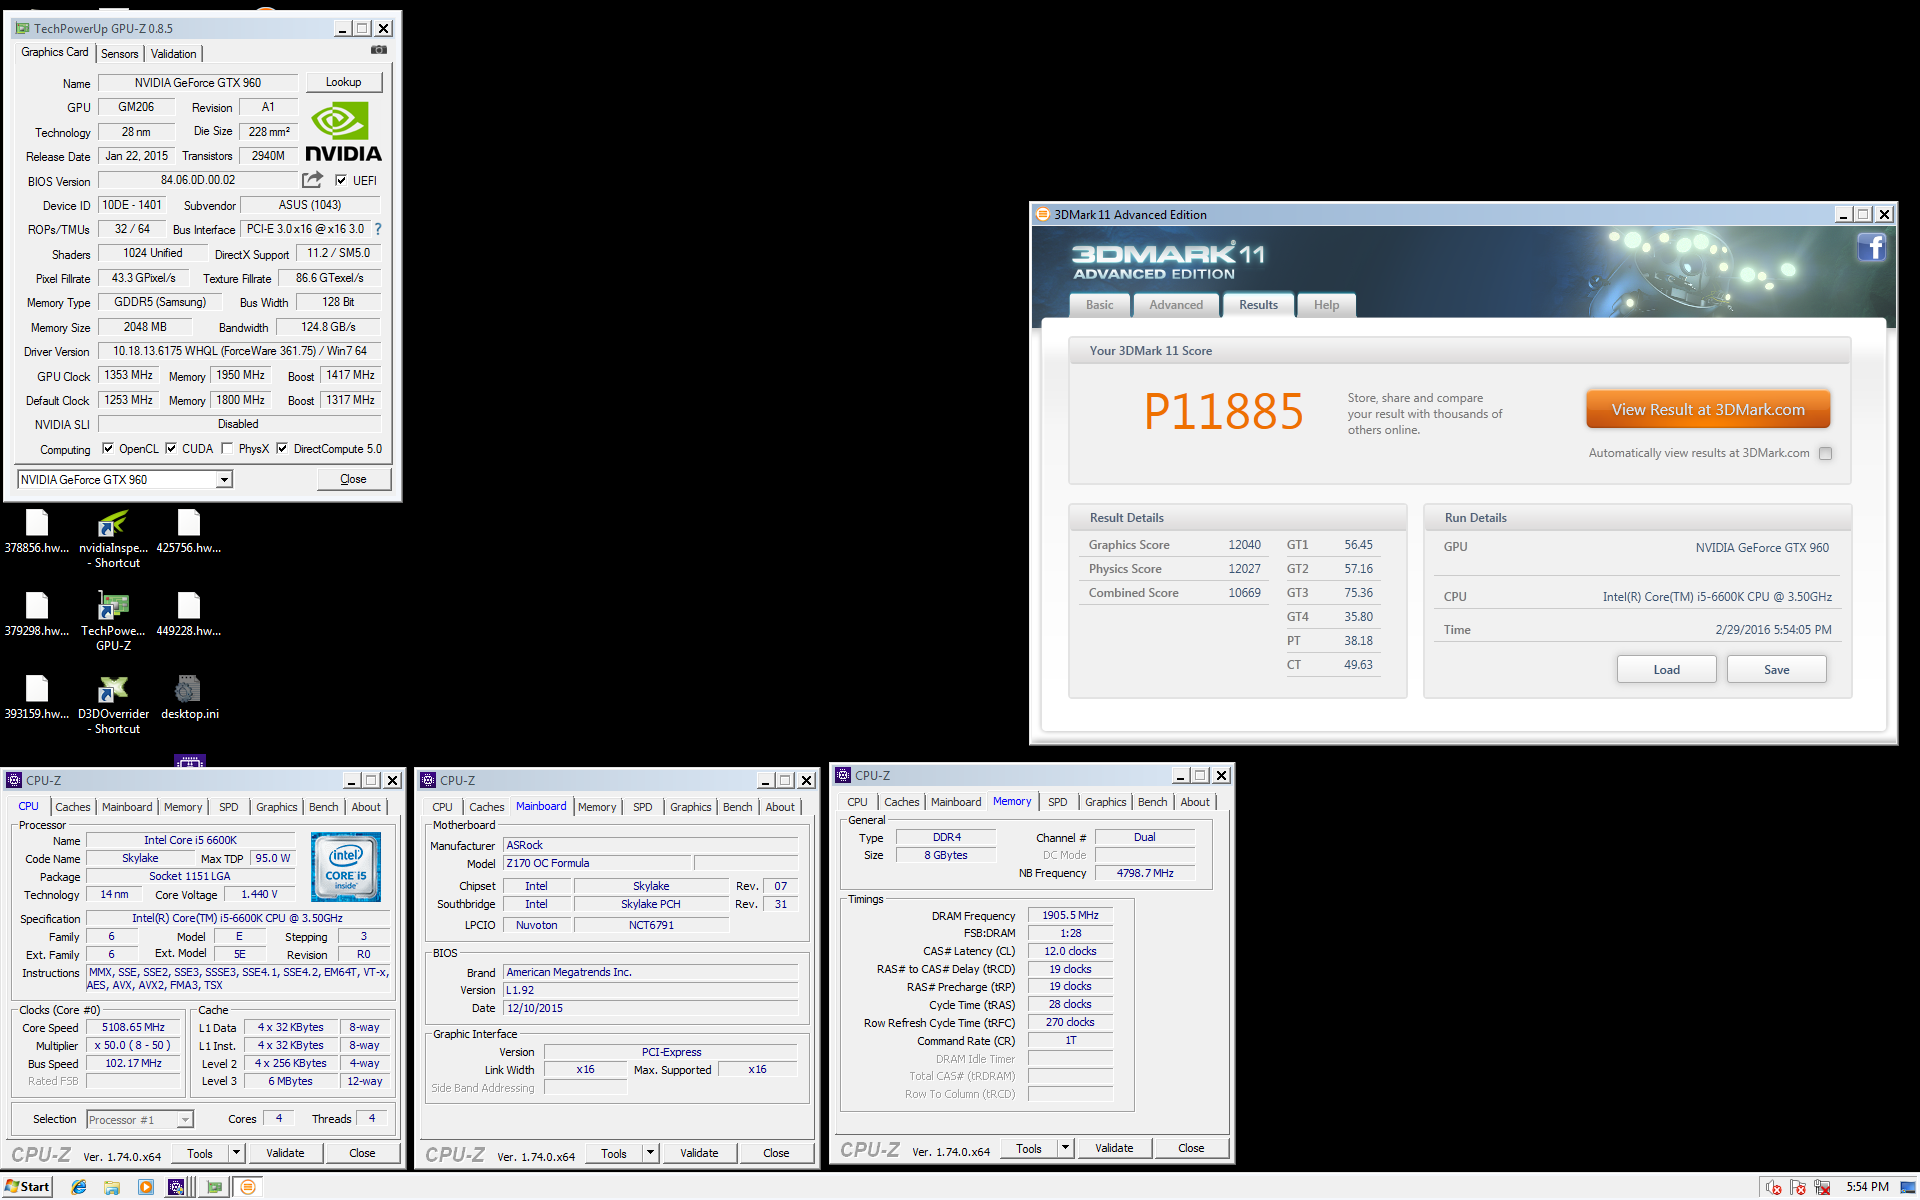Toggle the PhysX checkbox
The height and width of the screenshot is (1200, 1920).
pyautogui.click(x=227, y=449)
